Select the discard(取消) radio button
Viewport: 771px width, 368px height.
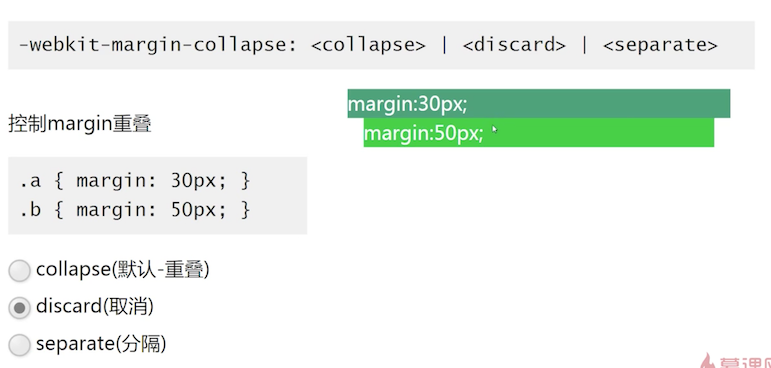[20, 308]
